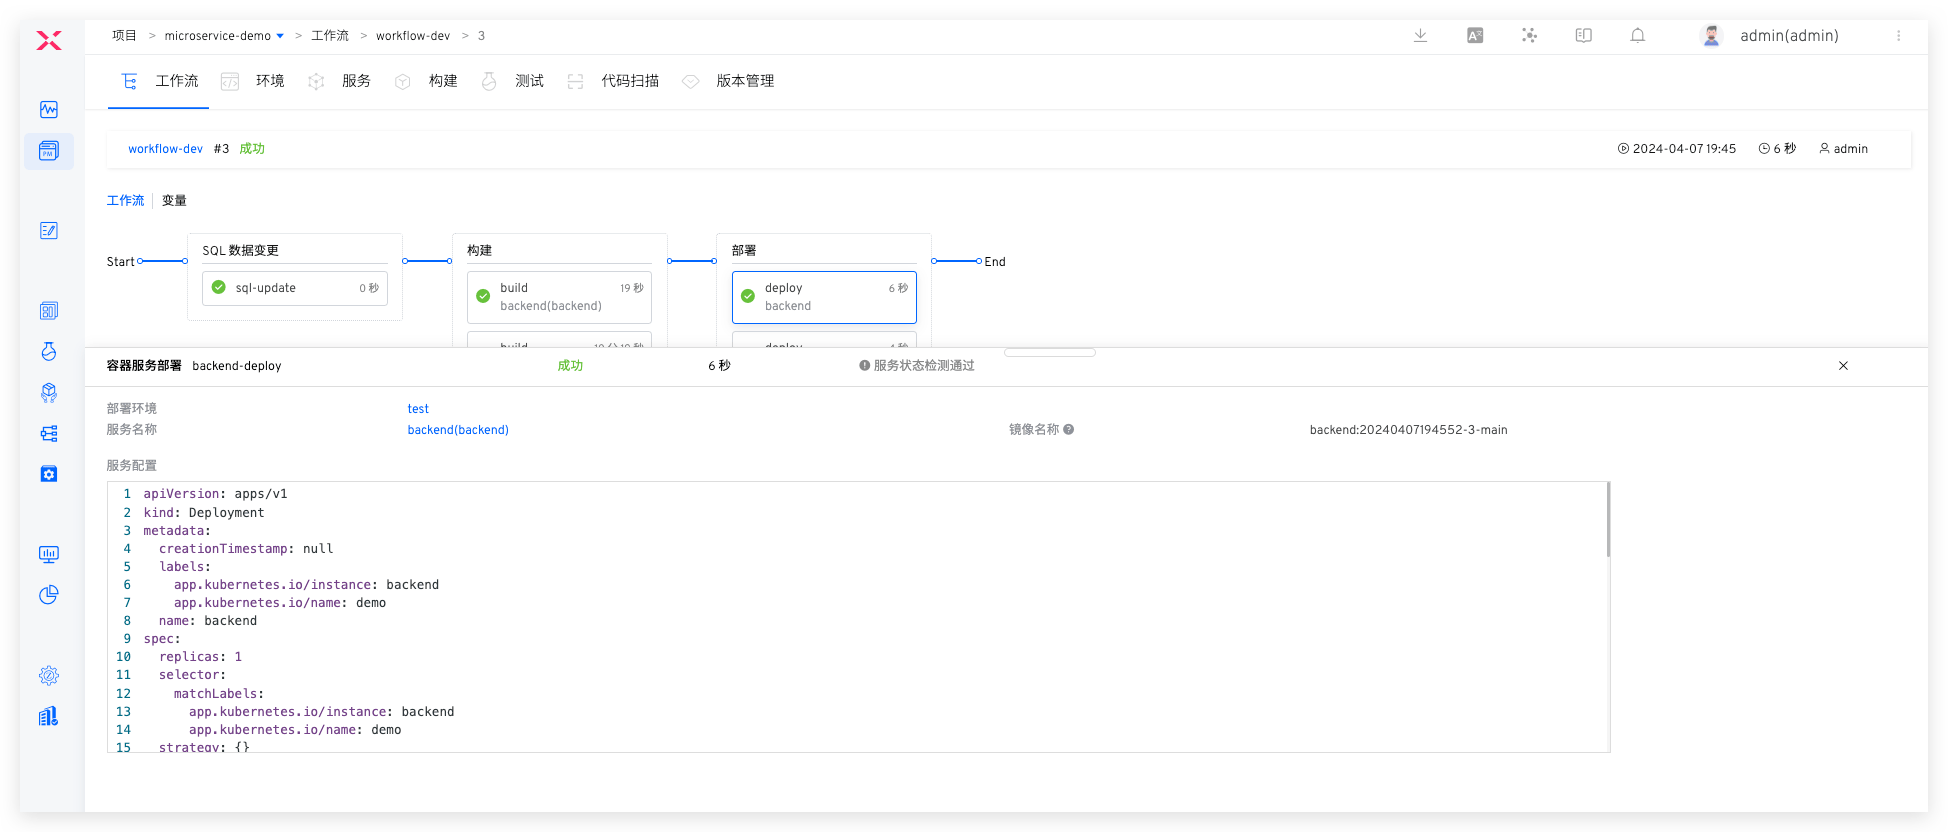
Task: Switch to the 测试 tab
Action: click(512, 81)
